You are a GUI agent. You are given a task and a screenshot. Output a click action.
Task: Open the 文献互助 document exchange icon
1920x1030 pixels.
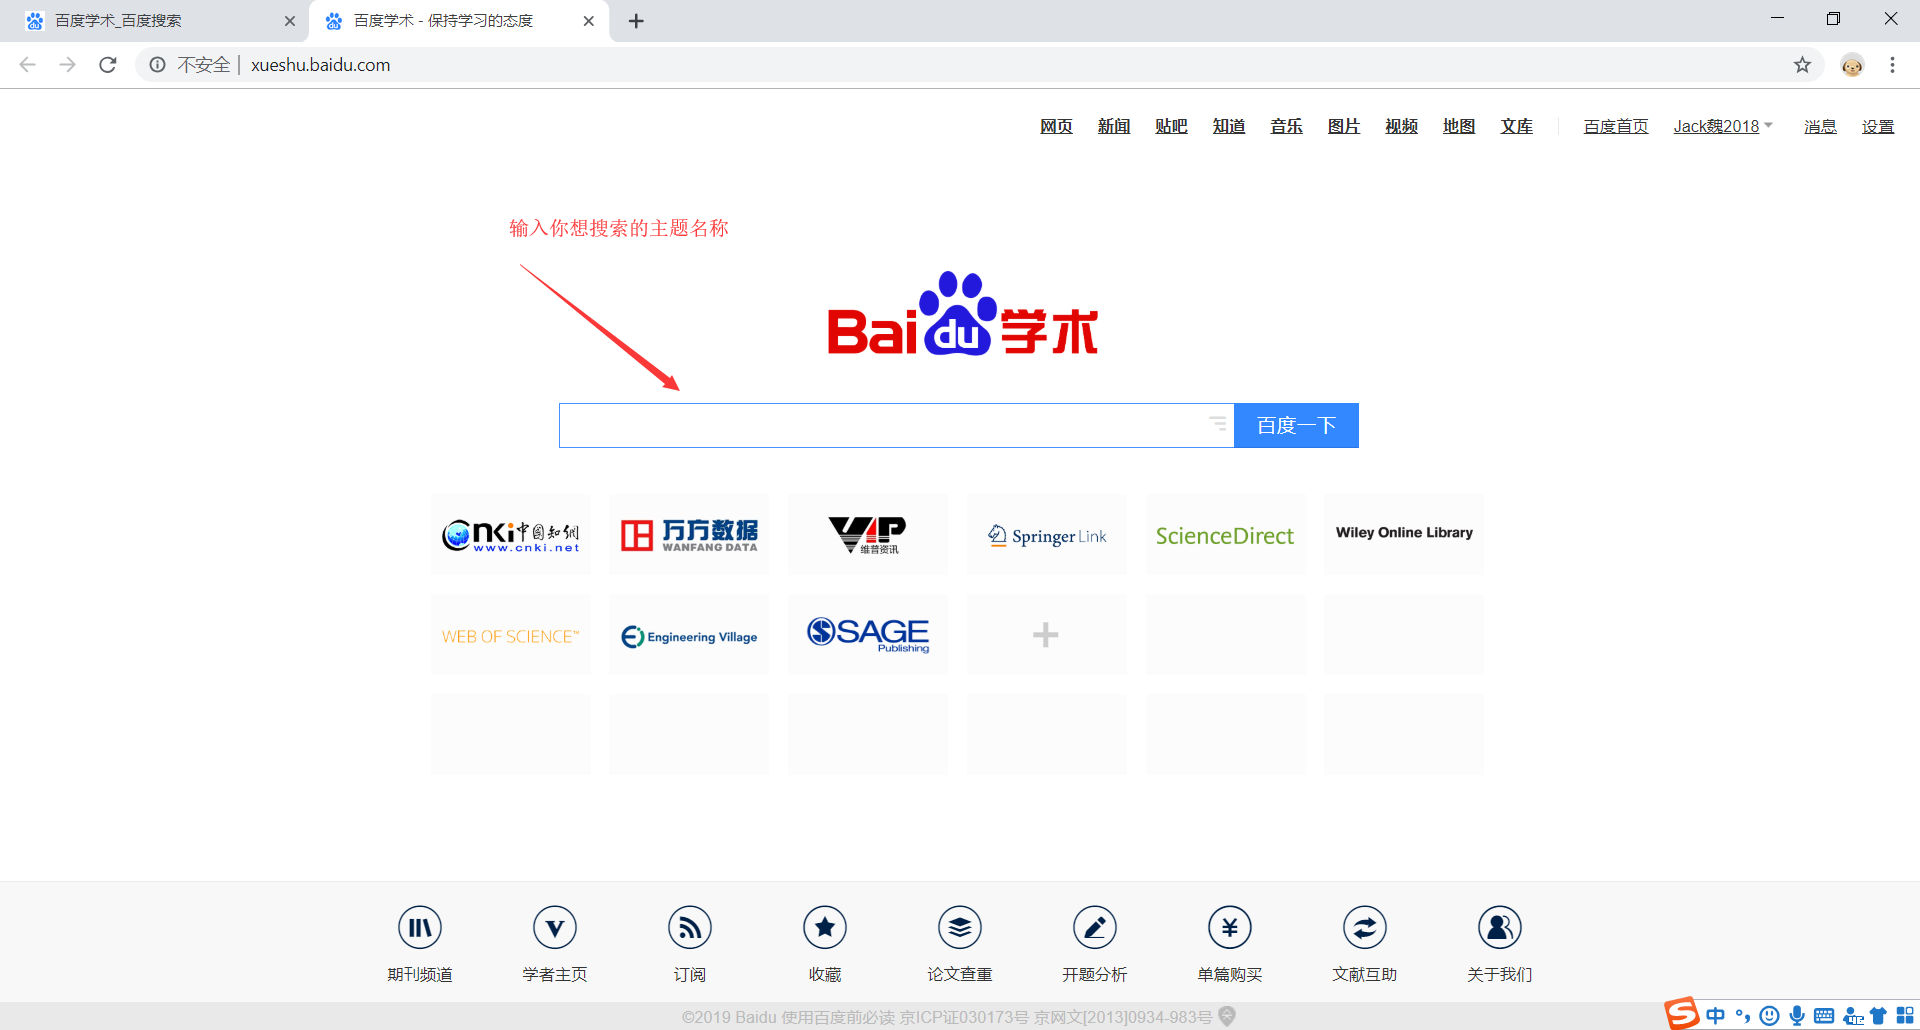point(1365,928)
